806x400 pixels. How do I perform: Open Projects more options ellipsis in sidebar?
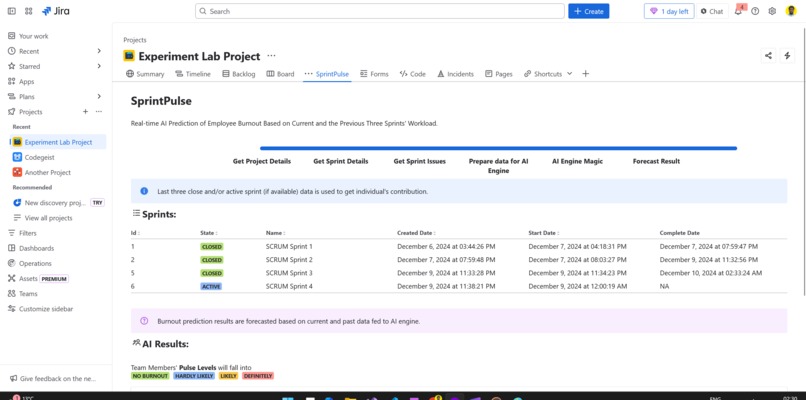click(x=99, y=112)
